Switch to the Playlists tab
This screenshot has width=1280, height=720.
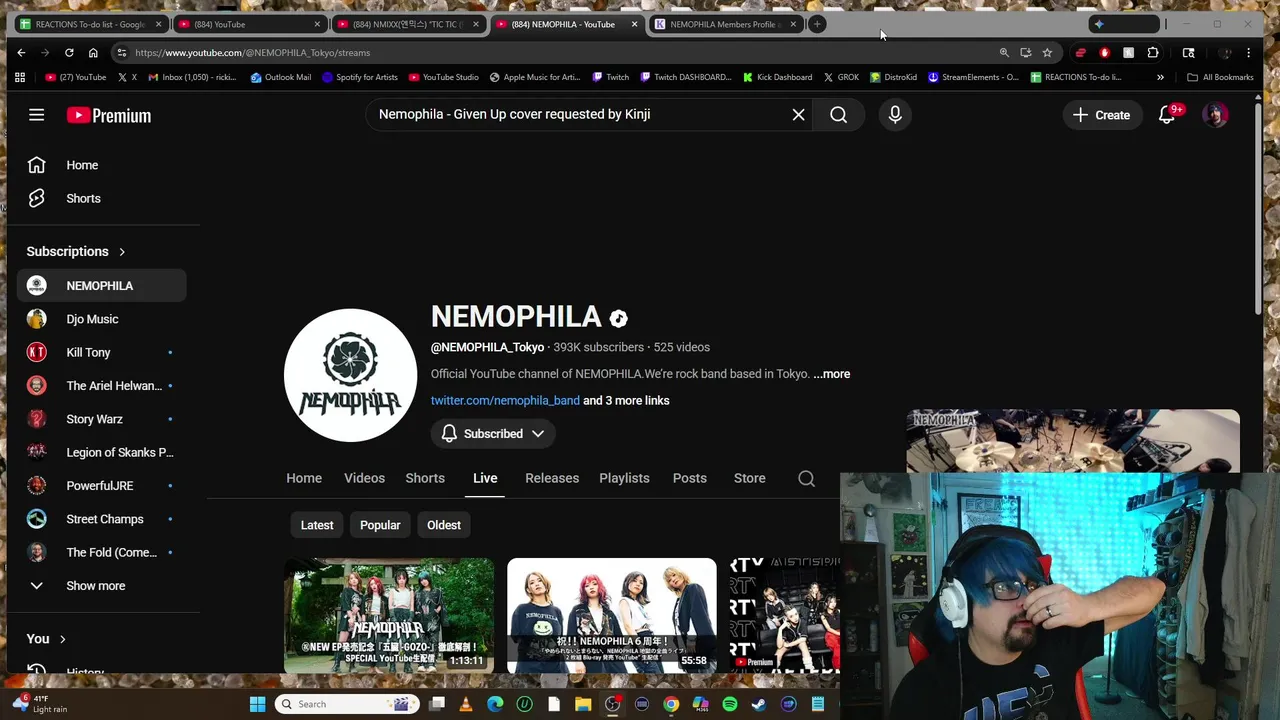[x=624, y=478]
